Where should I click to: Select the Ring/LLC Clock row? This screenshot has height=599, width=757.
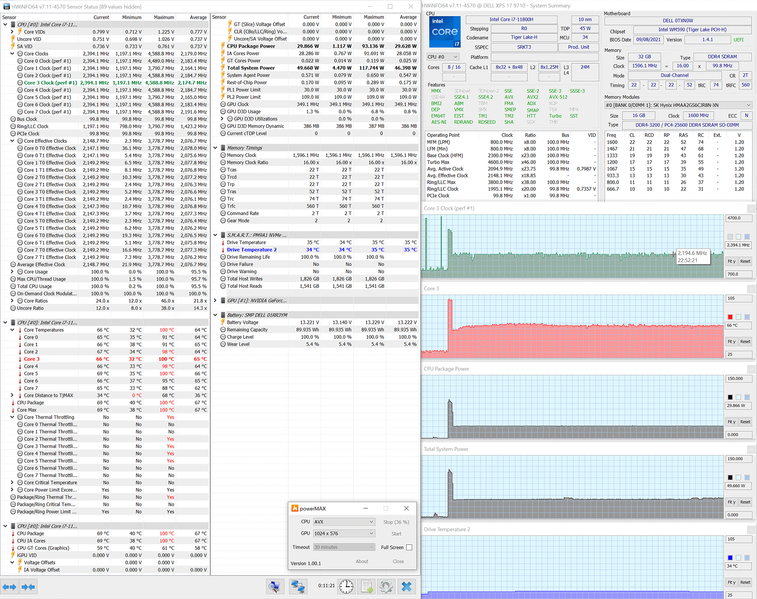tap(105, 126)
